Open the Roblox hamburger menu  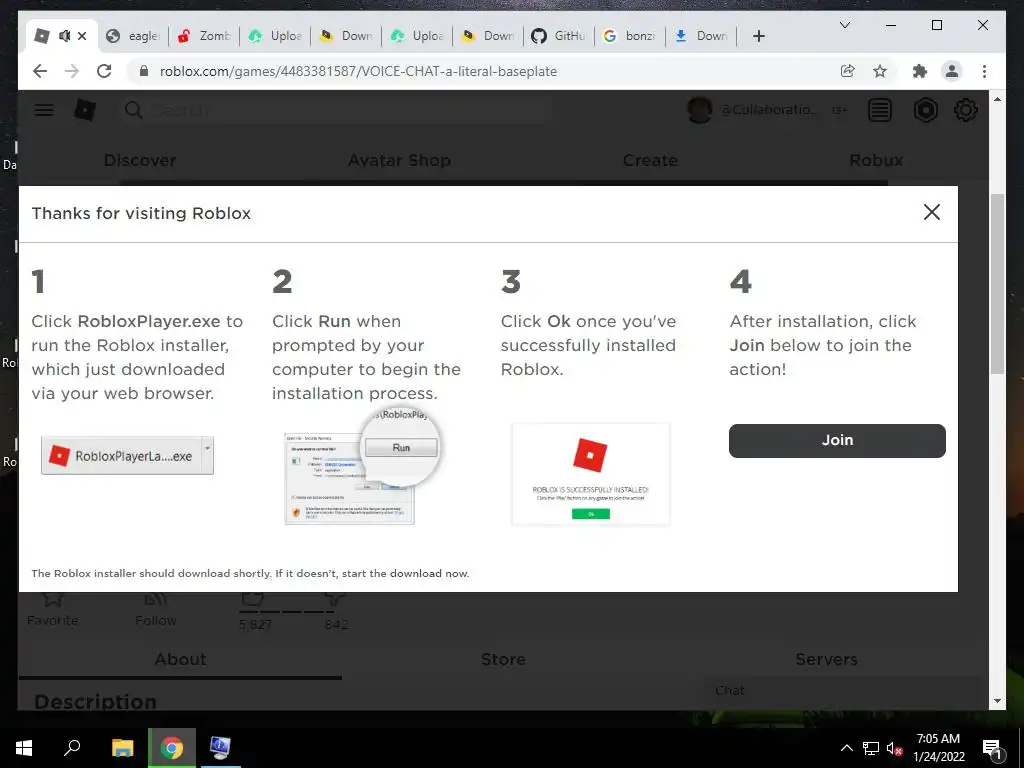point(44,110)
